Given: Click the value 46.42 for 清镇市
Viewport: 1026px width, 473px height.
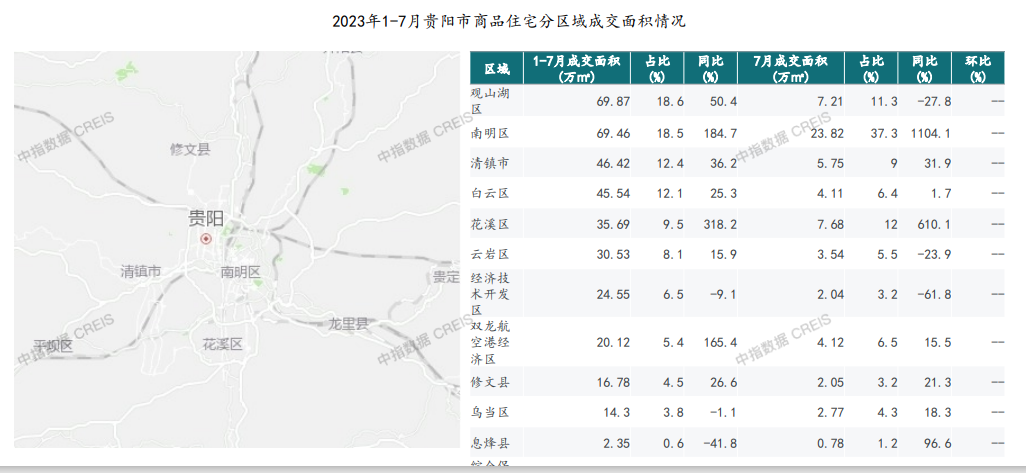Looking at the screenshot, I should 614,163.
